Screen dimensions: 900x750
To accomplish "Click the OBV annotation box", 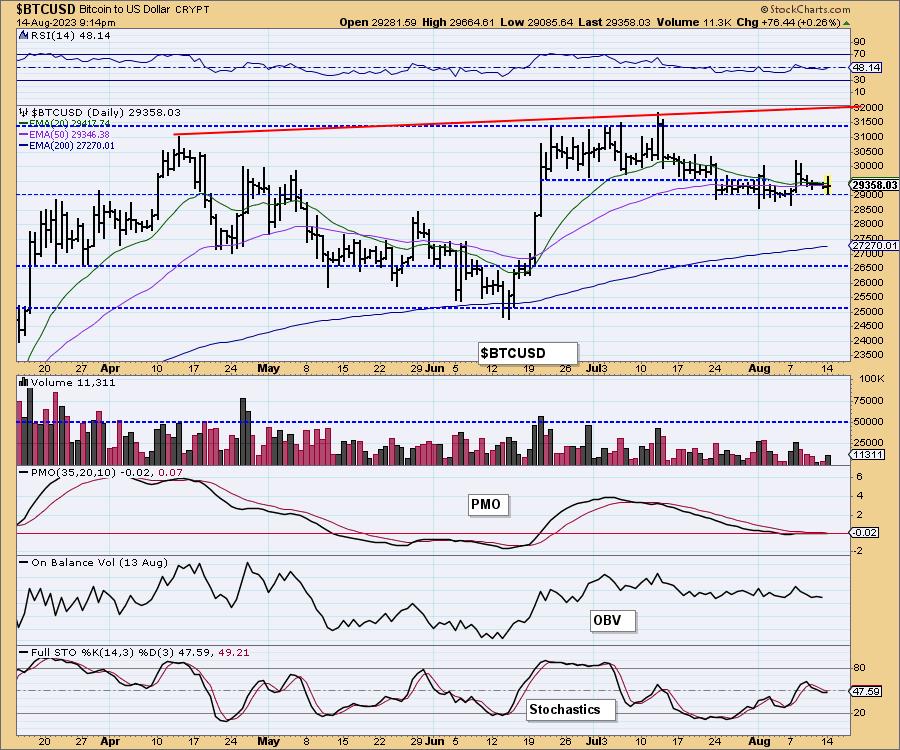I will coord(612,620).
